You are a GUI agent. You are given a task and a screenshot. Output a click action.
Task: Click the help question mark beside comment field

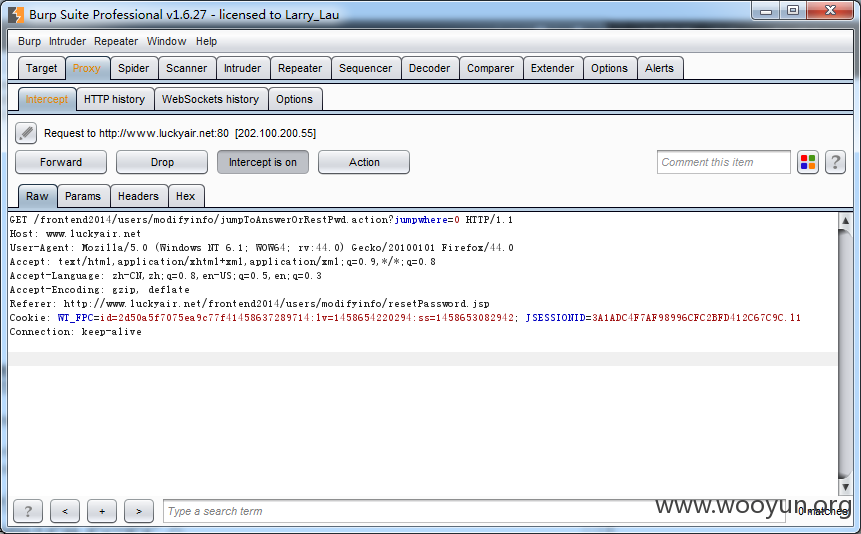[835, 162]
